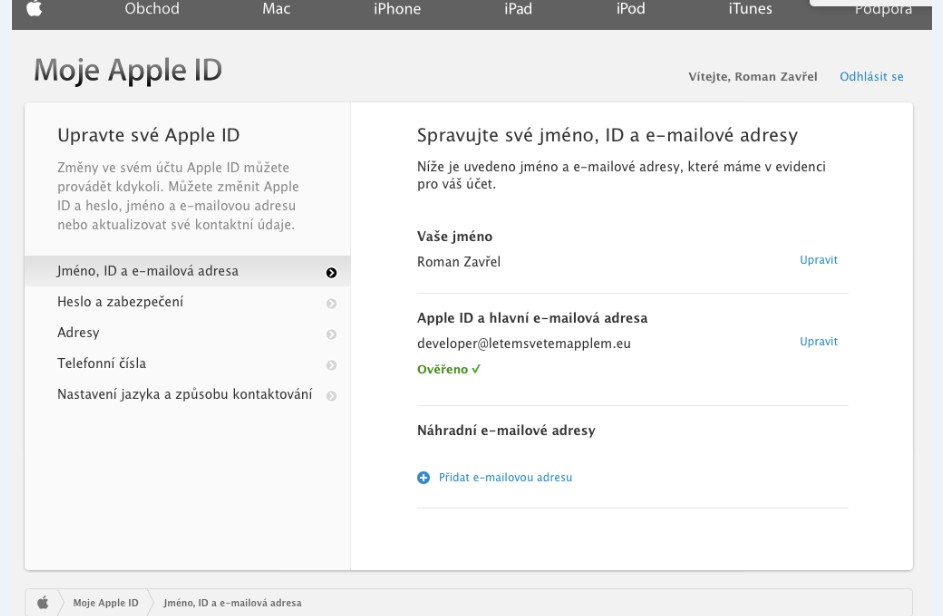Click the Apple icon in the breadcrumb footer

[x=43, y=602]
